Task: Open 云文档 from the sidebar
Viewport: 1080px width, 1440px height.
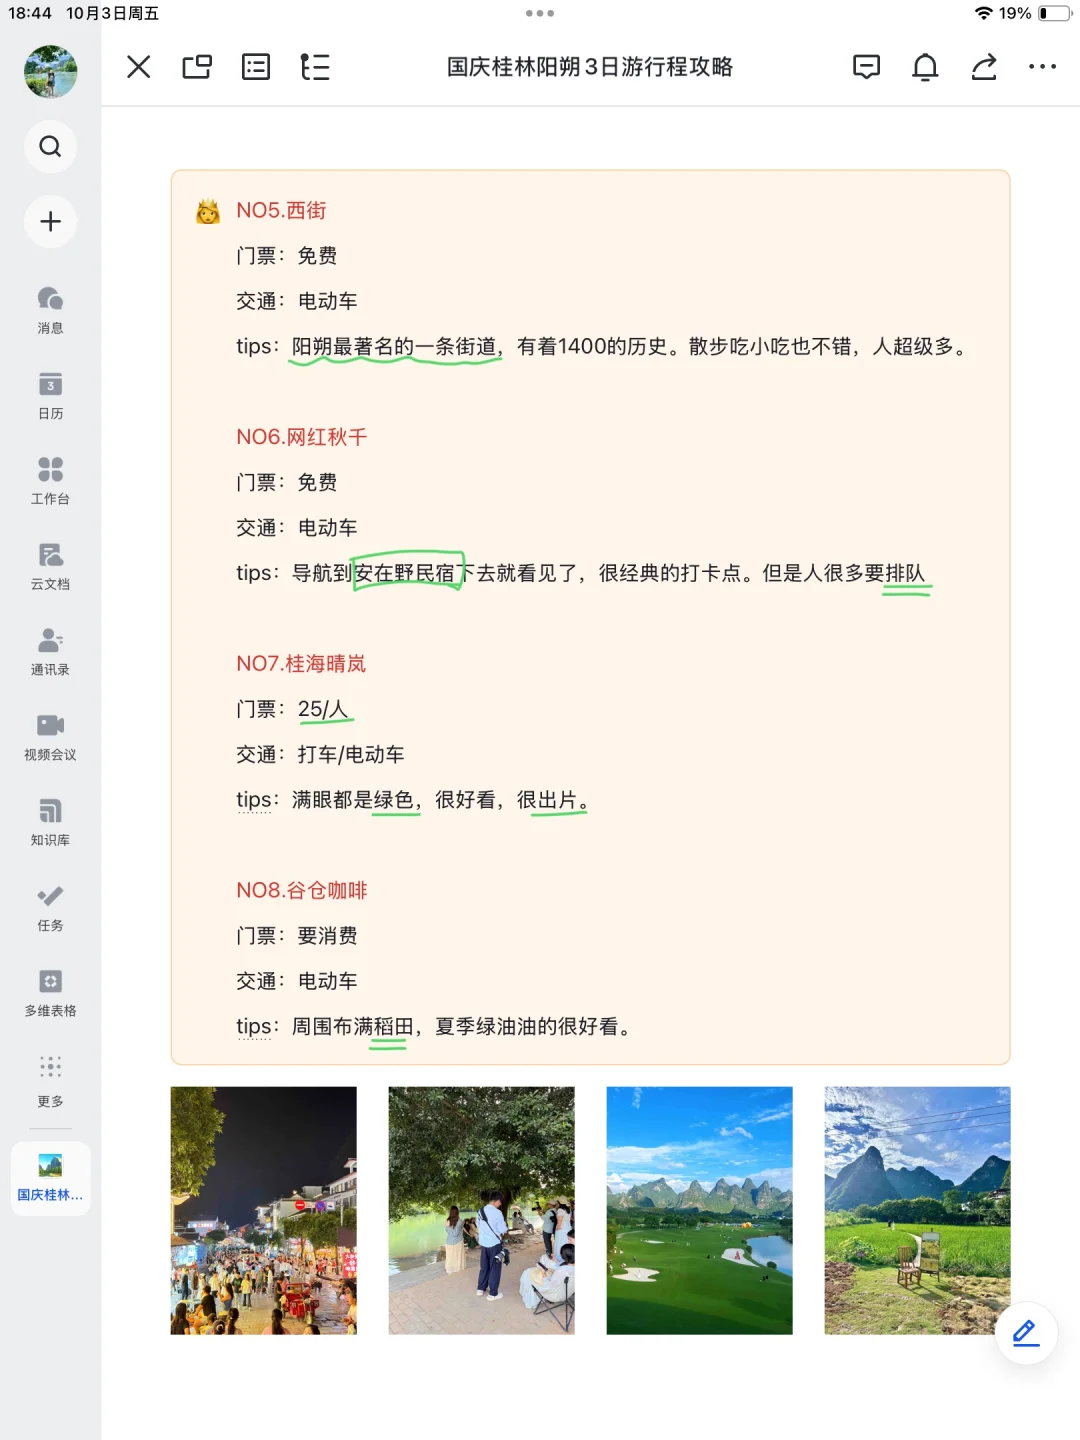Action: pyautogui.click(x=50, y=567)
